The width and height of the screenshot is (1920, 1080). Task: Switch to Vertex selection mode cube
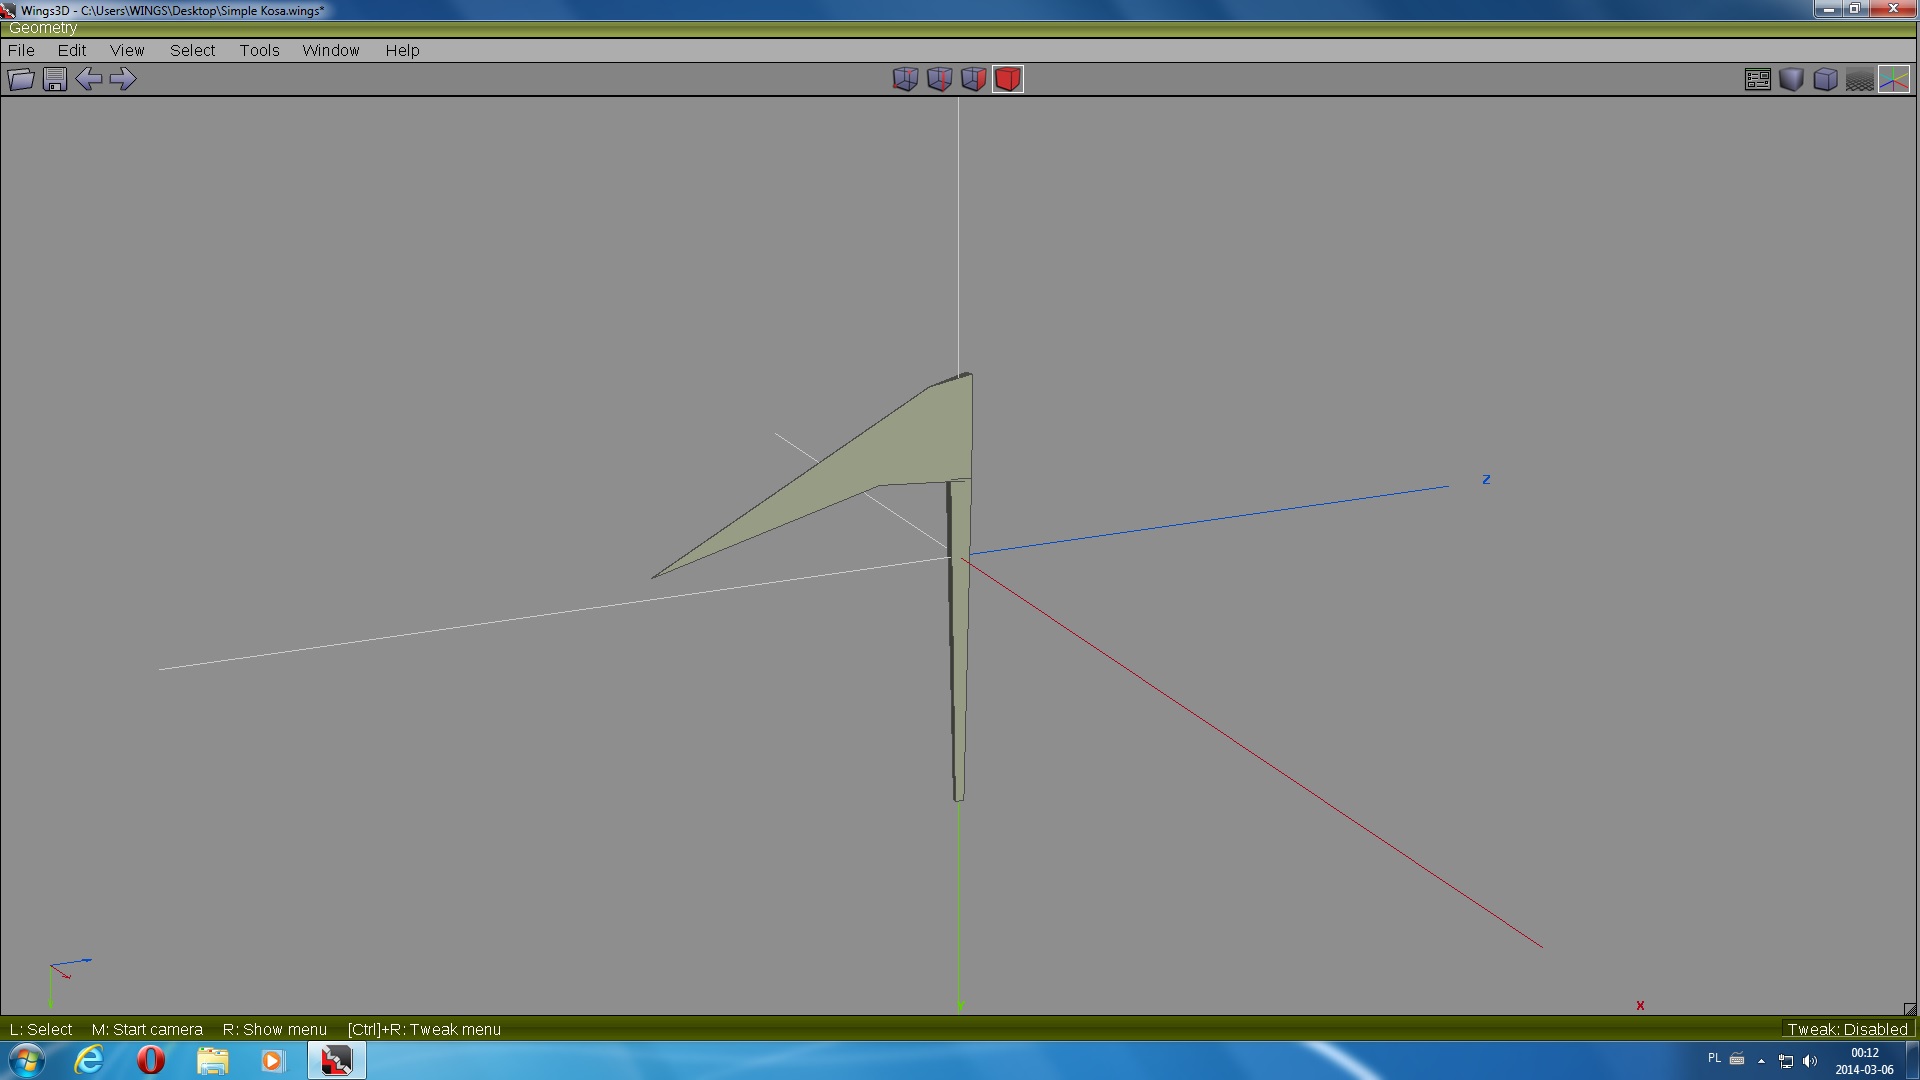[905, 79]
